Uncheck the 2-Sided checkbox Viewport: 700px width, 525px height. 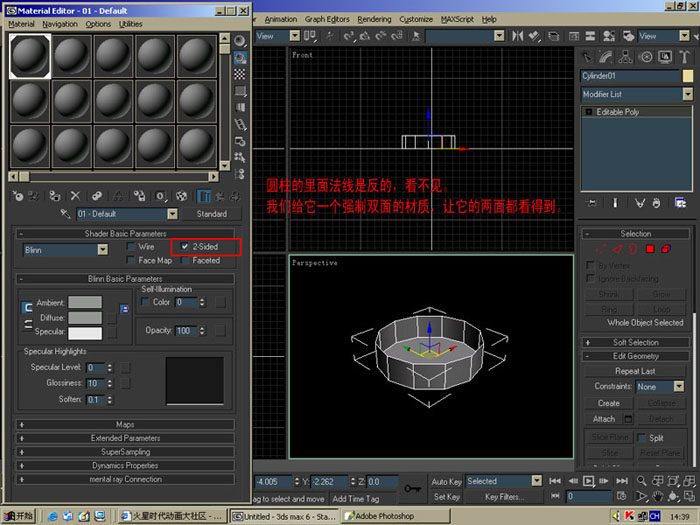tap(184, 246)
